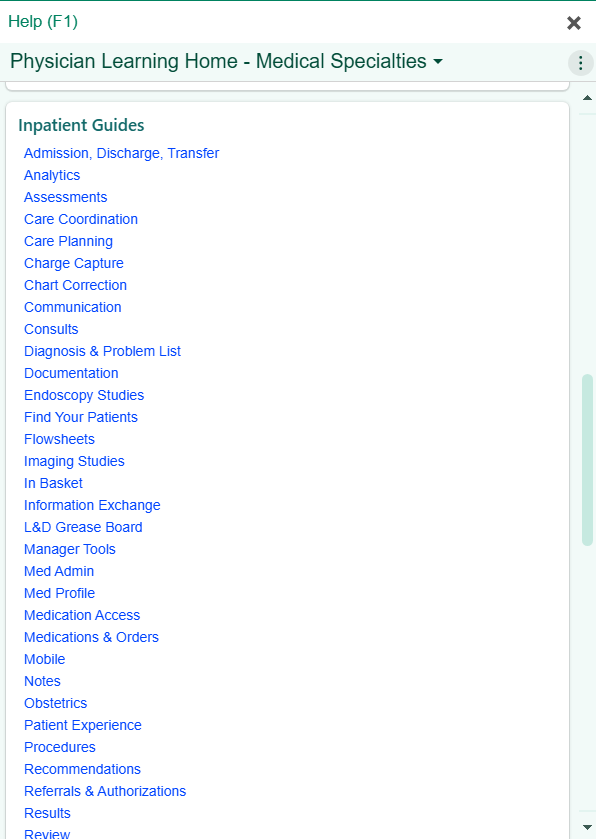Select the Flowsheets link
Viewport: 596px width, 839px height.
59,438
